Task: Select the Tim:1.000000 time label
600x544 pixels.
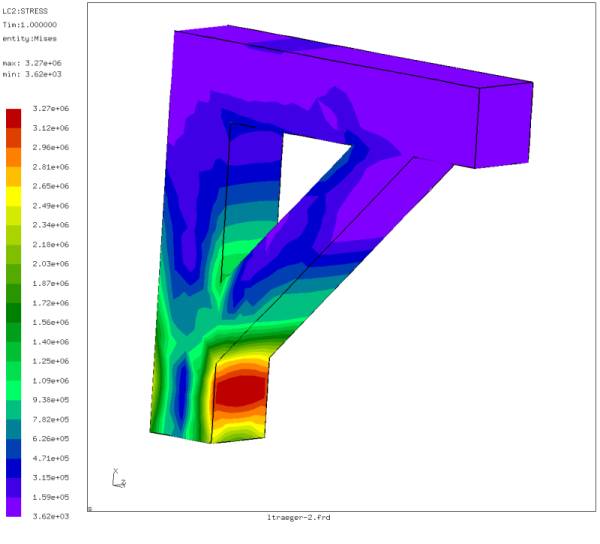Action: (31, 24)
